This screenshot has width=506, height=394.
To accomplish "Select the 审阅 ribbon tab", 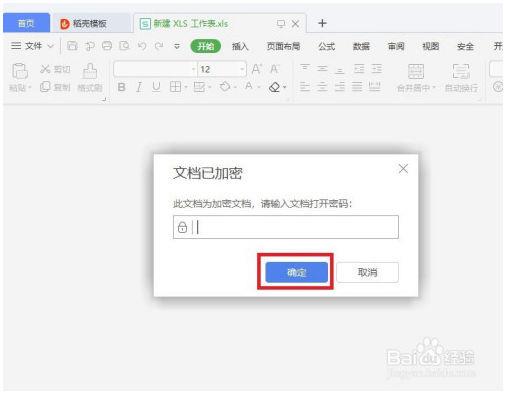I will pos(396,46).
